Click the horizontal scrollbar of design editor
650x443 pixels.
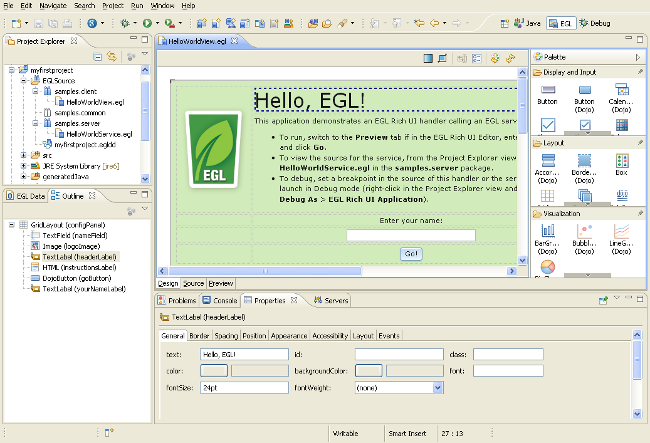(265, 271)
